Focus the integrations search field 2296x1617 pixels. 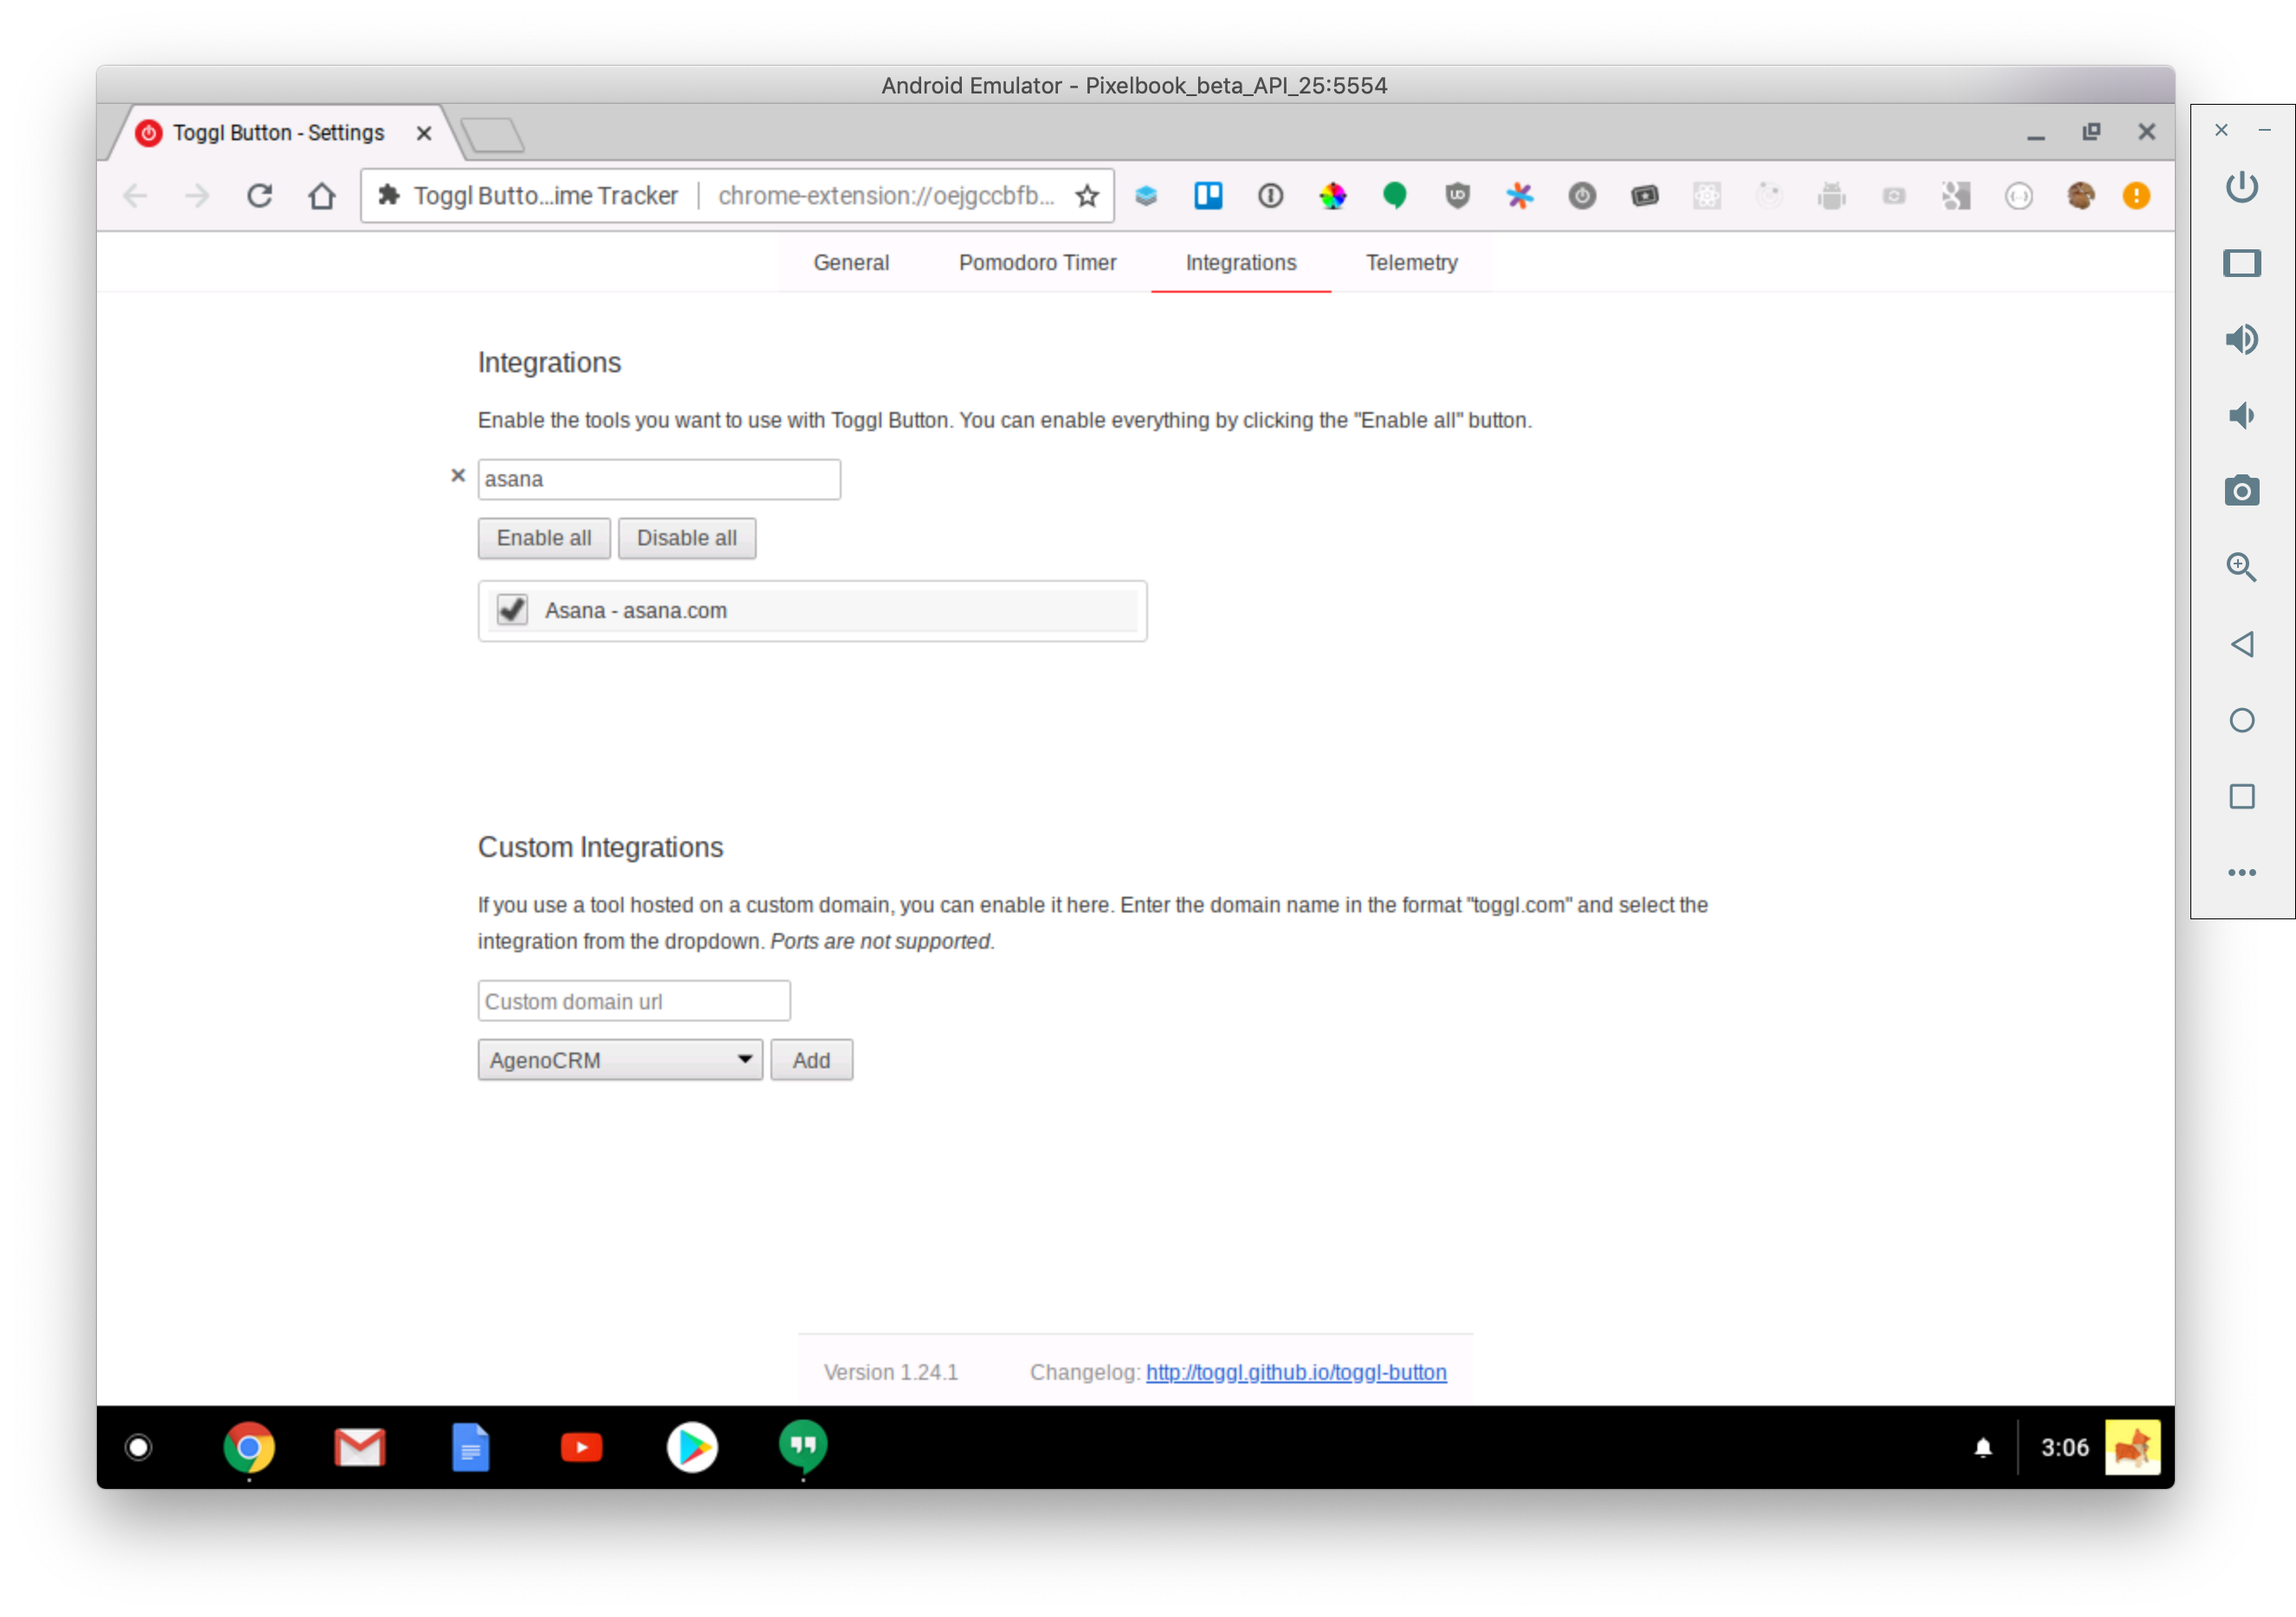pyautogui.click(x=659, y=480)
